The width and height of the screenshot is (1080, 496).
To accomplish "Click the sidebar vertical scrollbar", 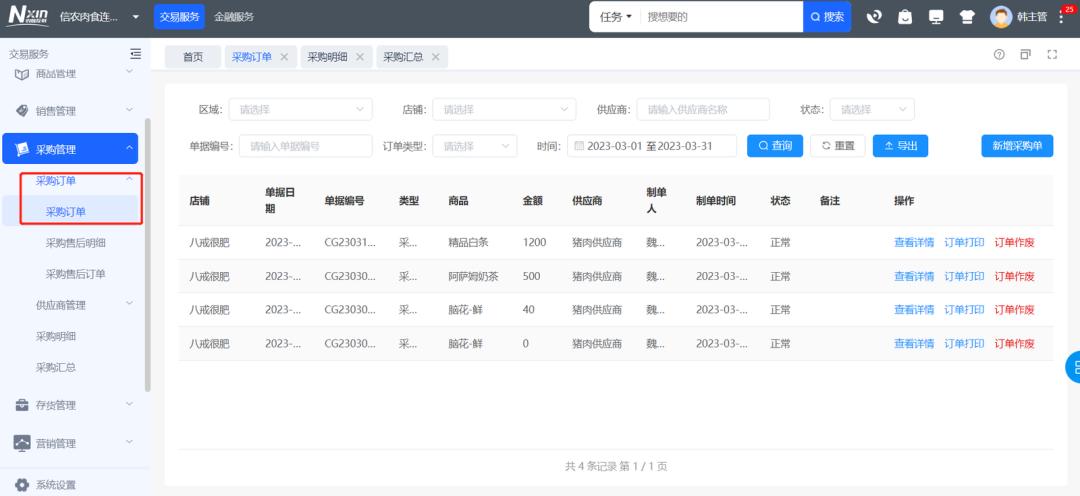I will click(x=147, y=255).
